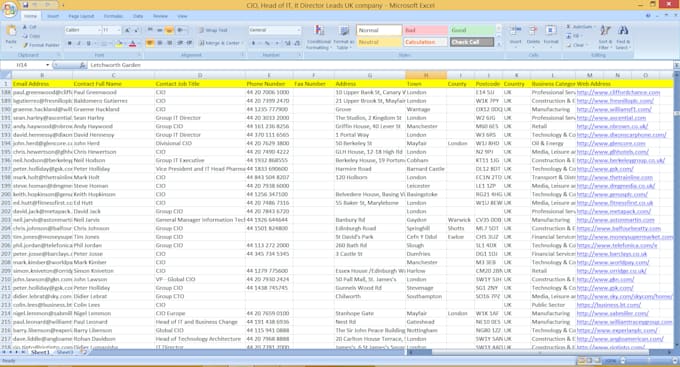Viewport: 680px width, 367px height.
Task: Click Increase Indent icon
Action: pos(189,43)
